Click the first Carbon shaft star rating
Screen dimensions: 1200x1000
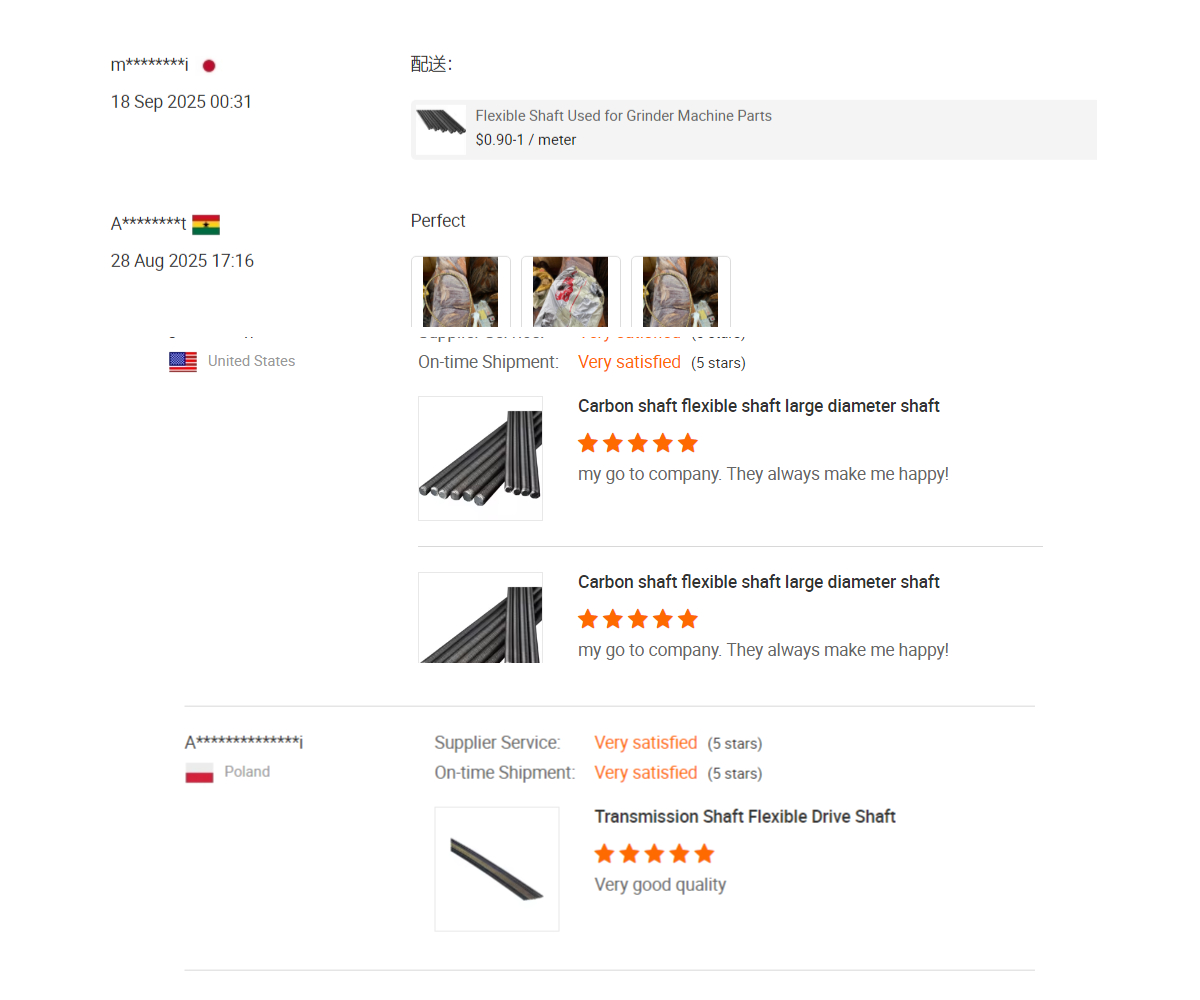click(x=638, y=443)
